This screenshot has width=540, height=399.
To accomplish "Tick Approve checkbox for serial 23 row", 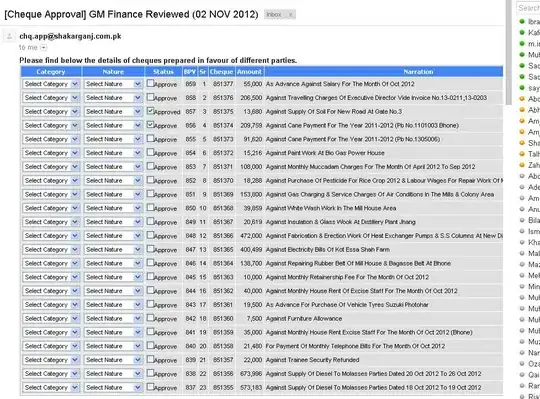I will point(150,387).
